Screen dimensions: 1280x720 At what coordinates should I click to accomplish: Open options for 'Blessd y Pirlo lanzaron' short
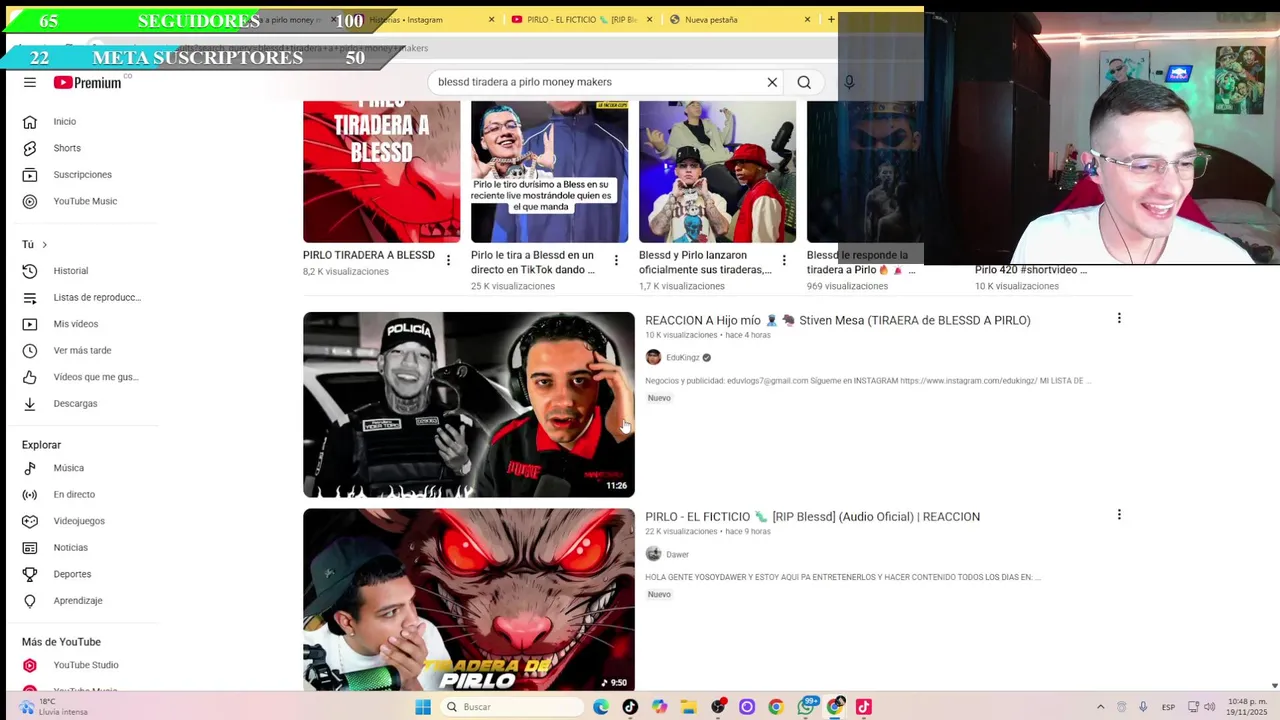point(784,260)
